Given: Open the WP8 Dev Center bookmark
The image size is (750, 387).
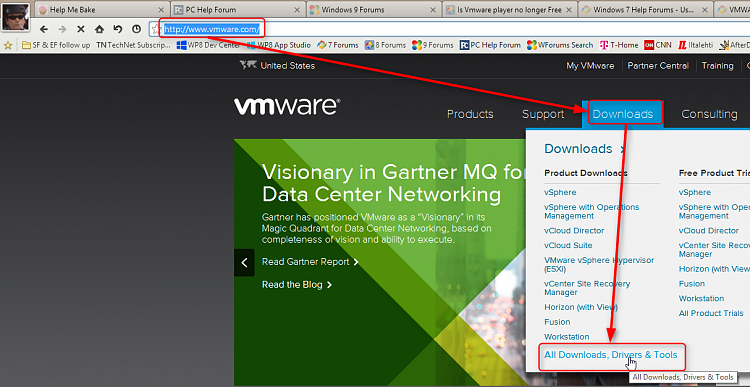Looking at the screenshot, I should point(208,45).
